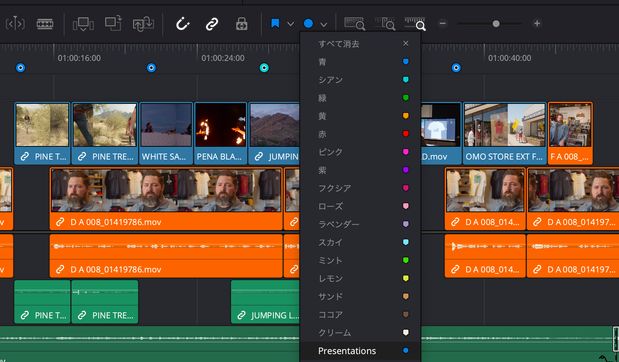Select the OMO STORE EXT F... clip
The image size is (619, 362).
pos(505,133)
